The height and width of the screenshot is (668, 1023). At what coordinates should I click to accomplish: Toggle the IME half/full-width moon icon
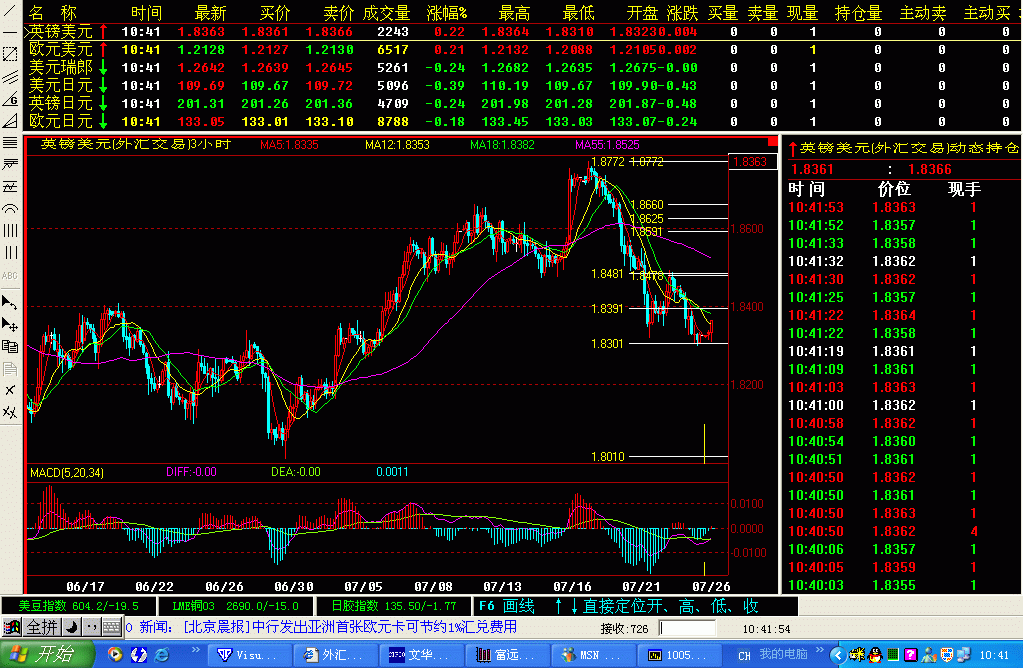point(71,628)
